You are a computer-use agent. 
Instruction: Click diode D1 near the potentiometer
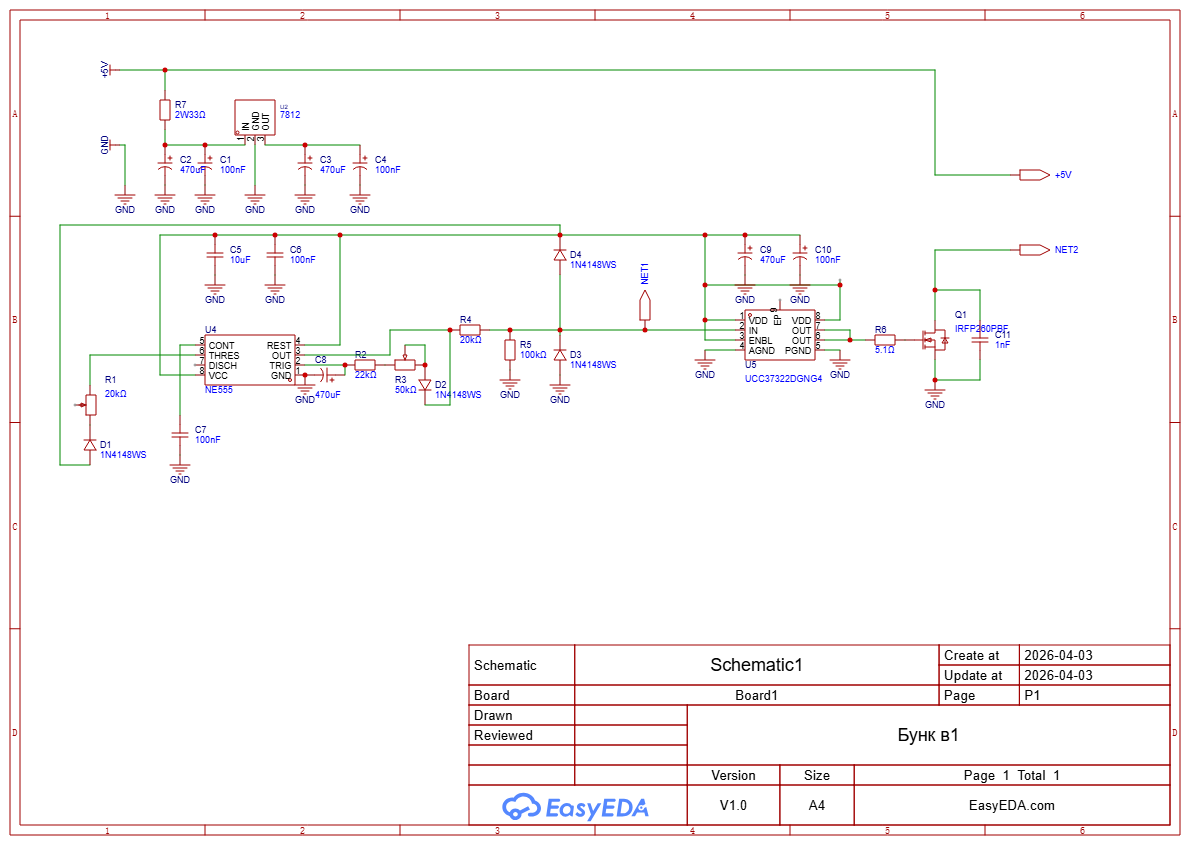[91, 445]
